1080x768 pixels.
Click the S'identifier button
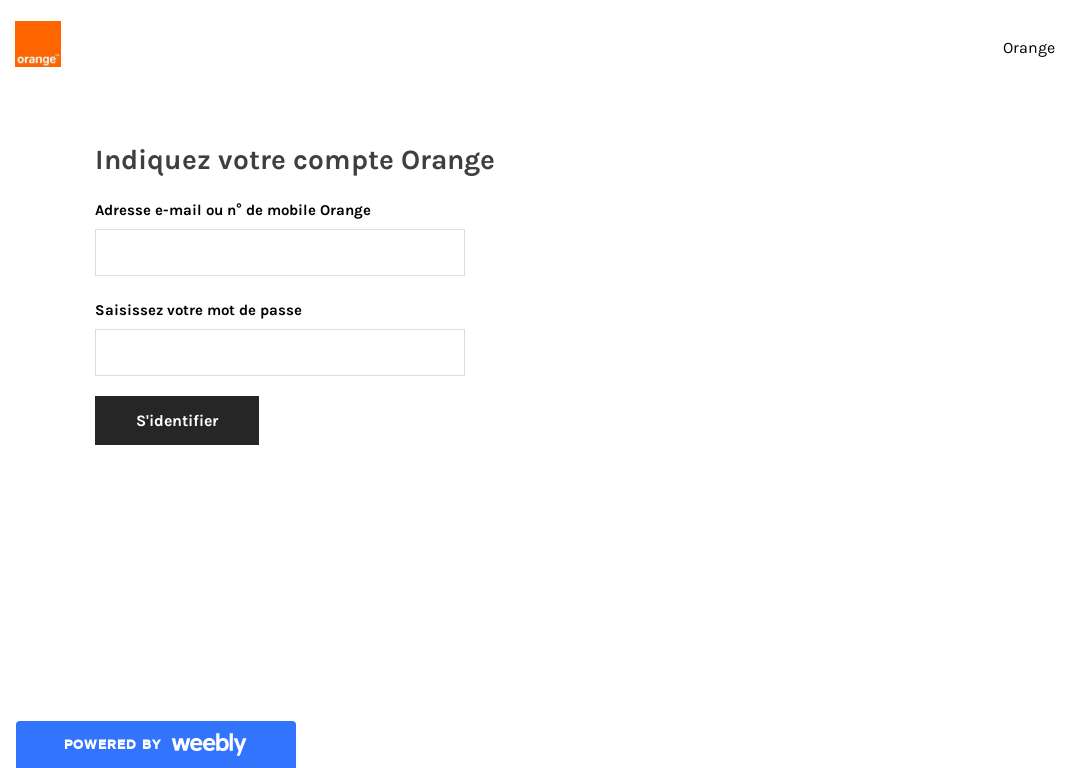177,420
